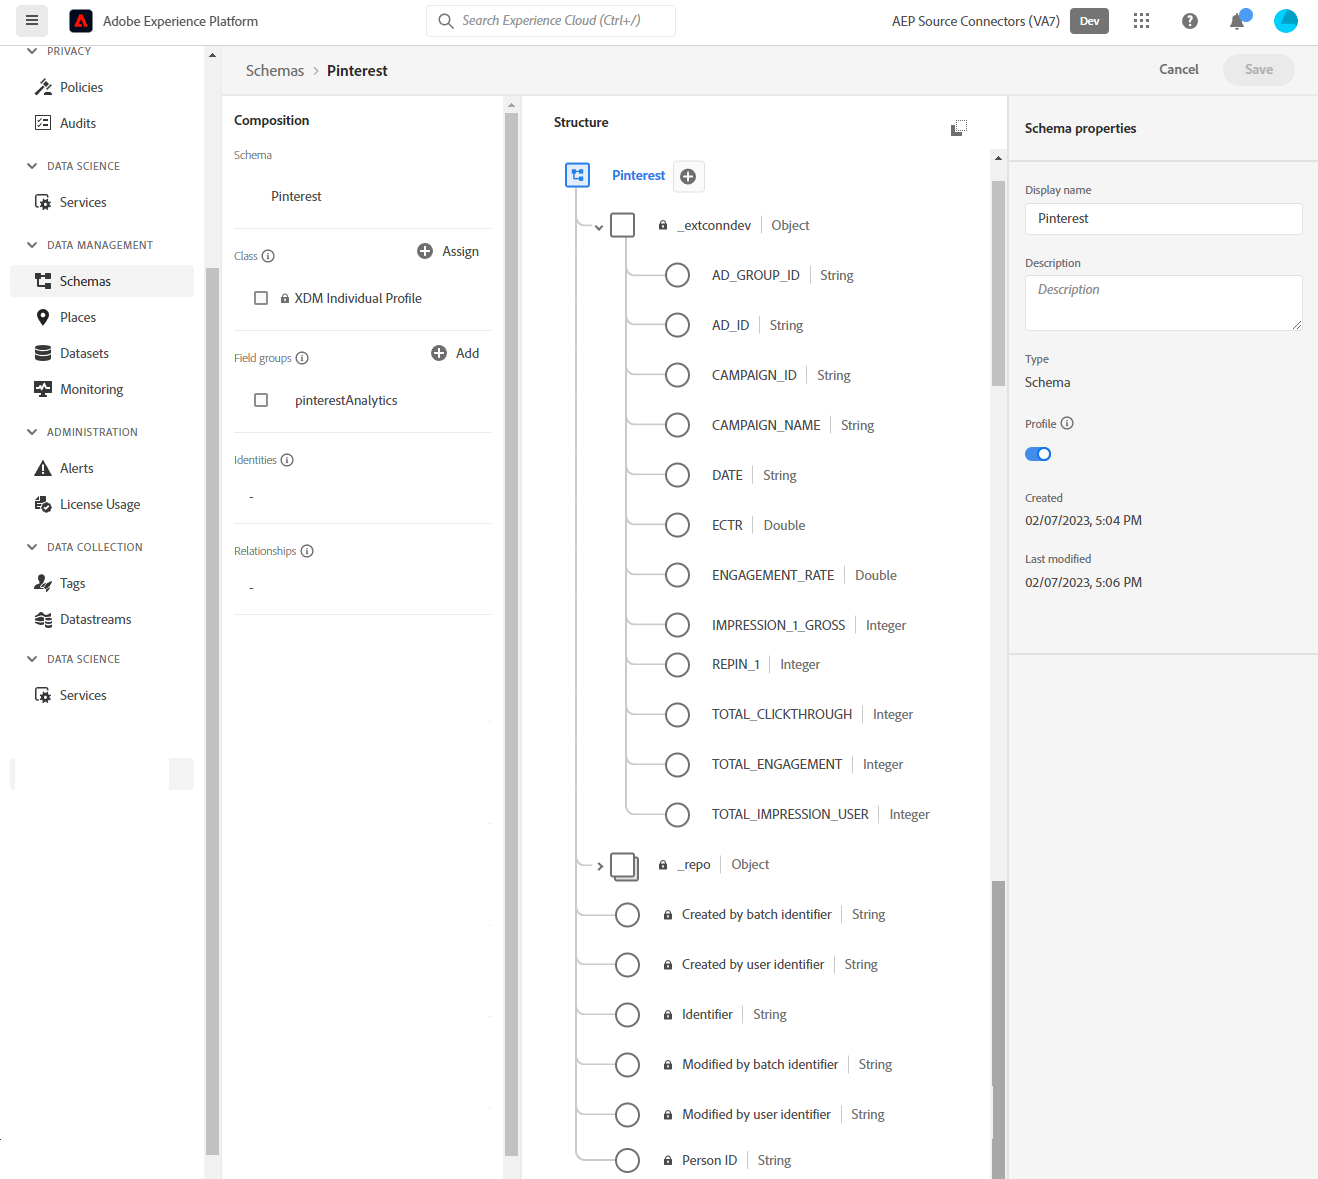Screen dimensions: 1318x1179
Task: Collapse the second Data Science section below Datastreams
Action: click(x=32, y=659)
